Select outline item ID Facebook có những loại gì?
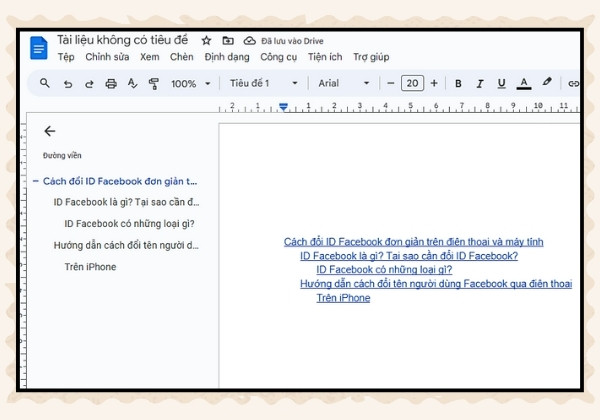The image size is (600, 420). (129, 223)
